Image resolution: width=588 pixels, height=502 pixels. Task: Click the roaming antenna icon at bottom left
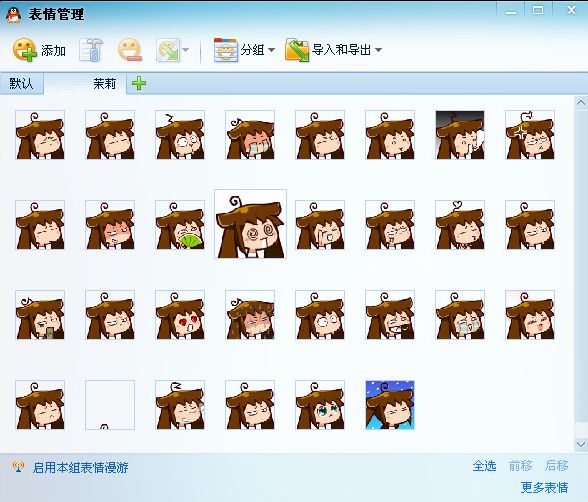(x=18, y=467)
